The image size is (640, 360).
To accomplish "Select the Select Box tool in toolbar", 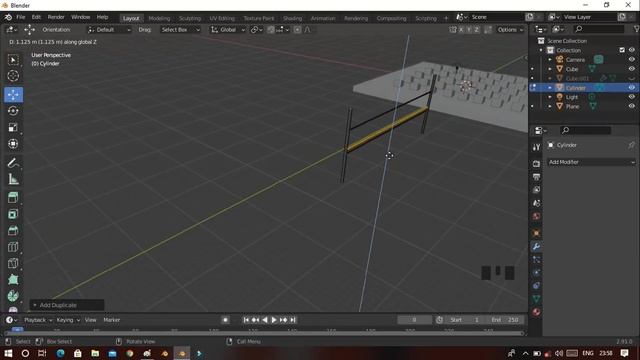I will [13, 60].
